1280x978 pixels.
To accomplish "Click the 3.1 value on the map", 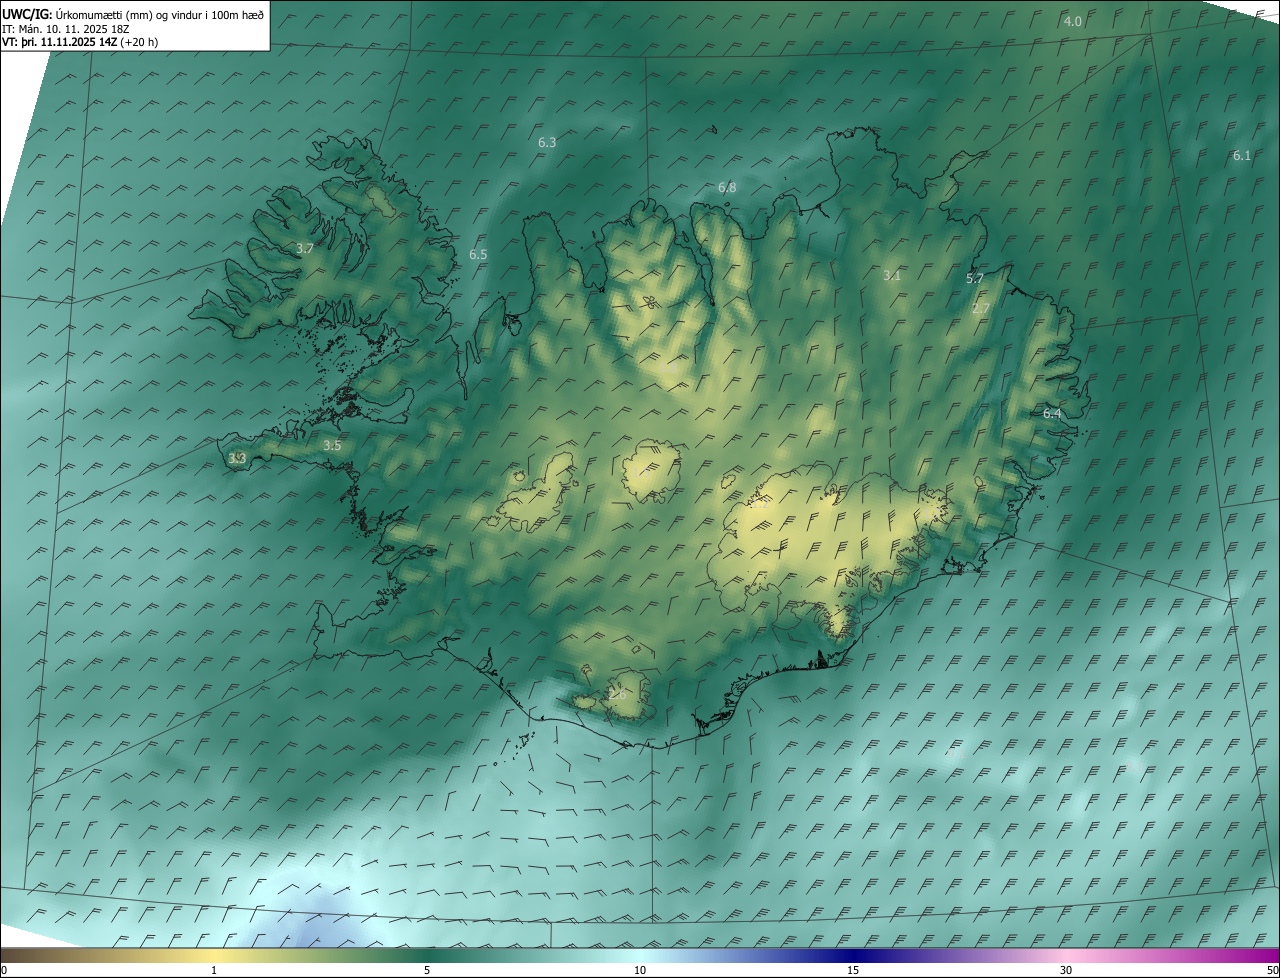I will [x=892, y=275].
